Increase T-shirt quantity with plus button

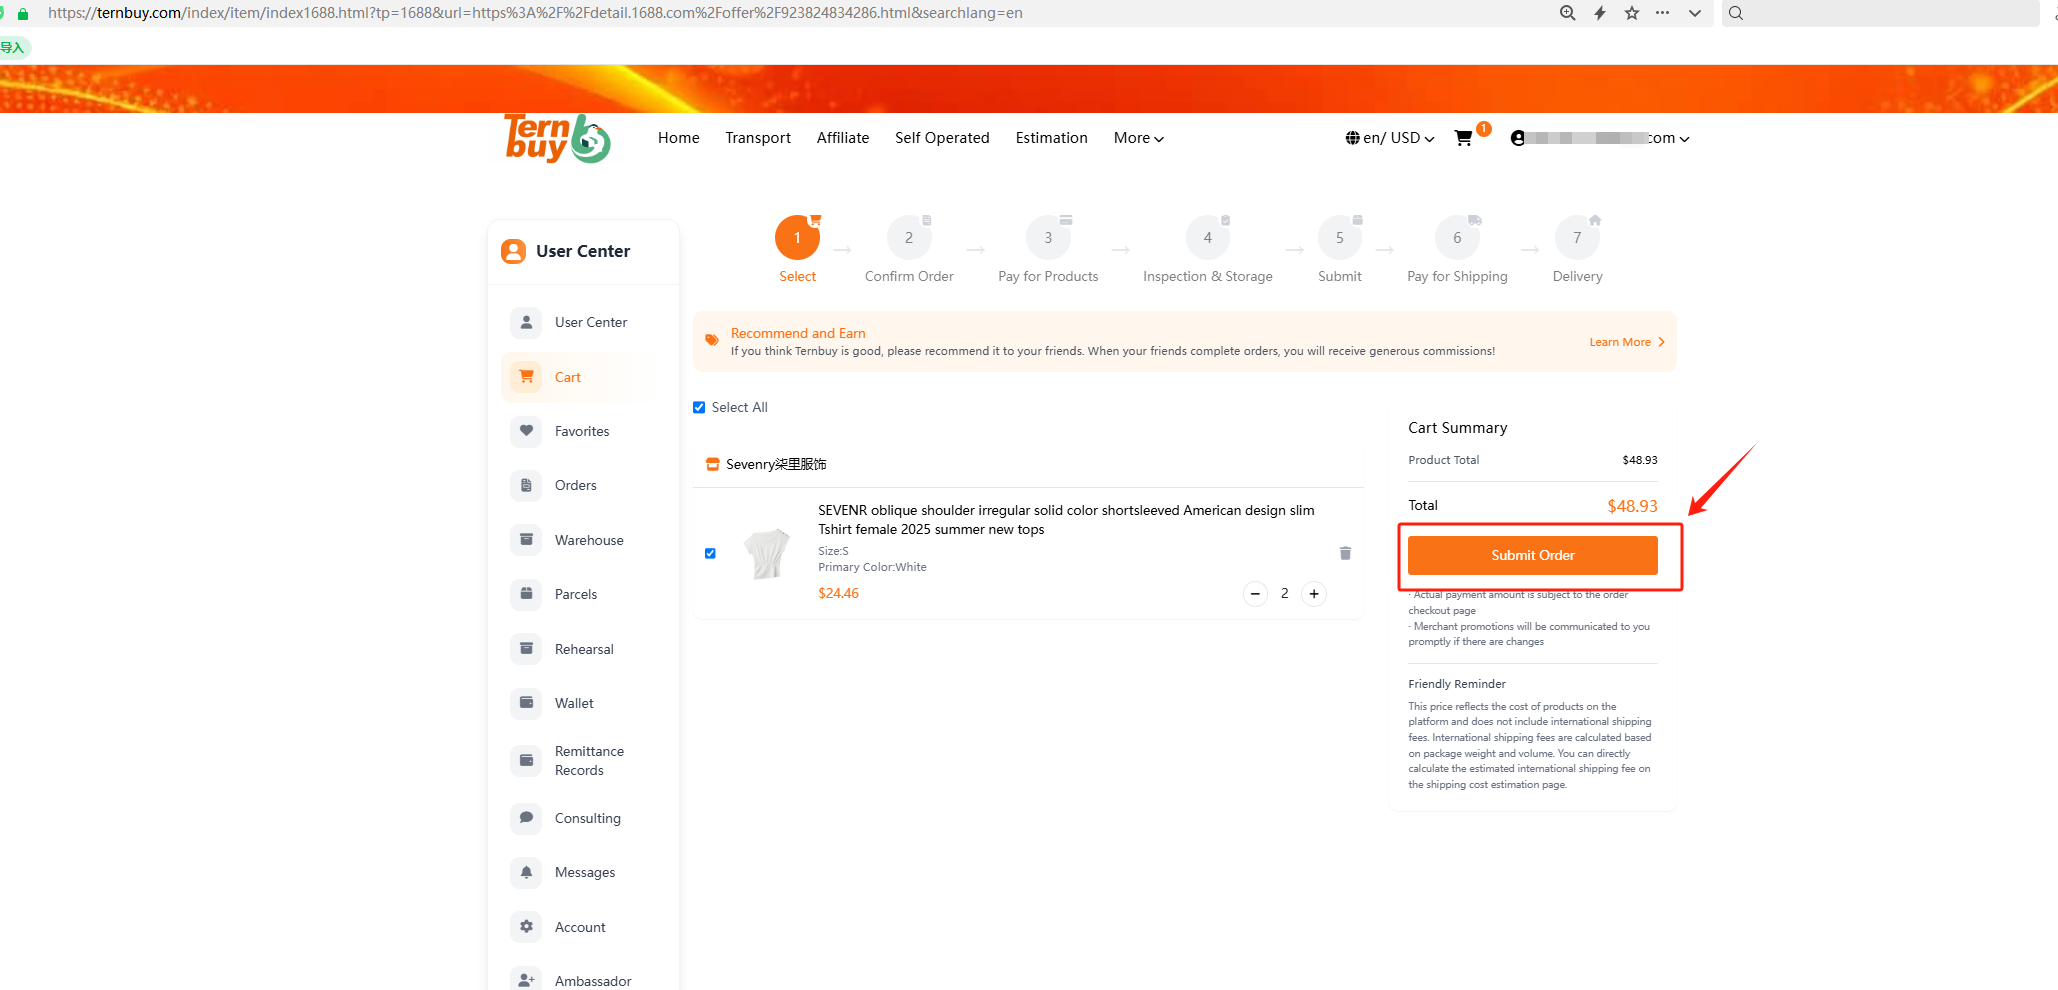coord(1314,594)
